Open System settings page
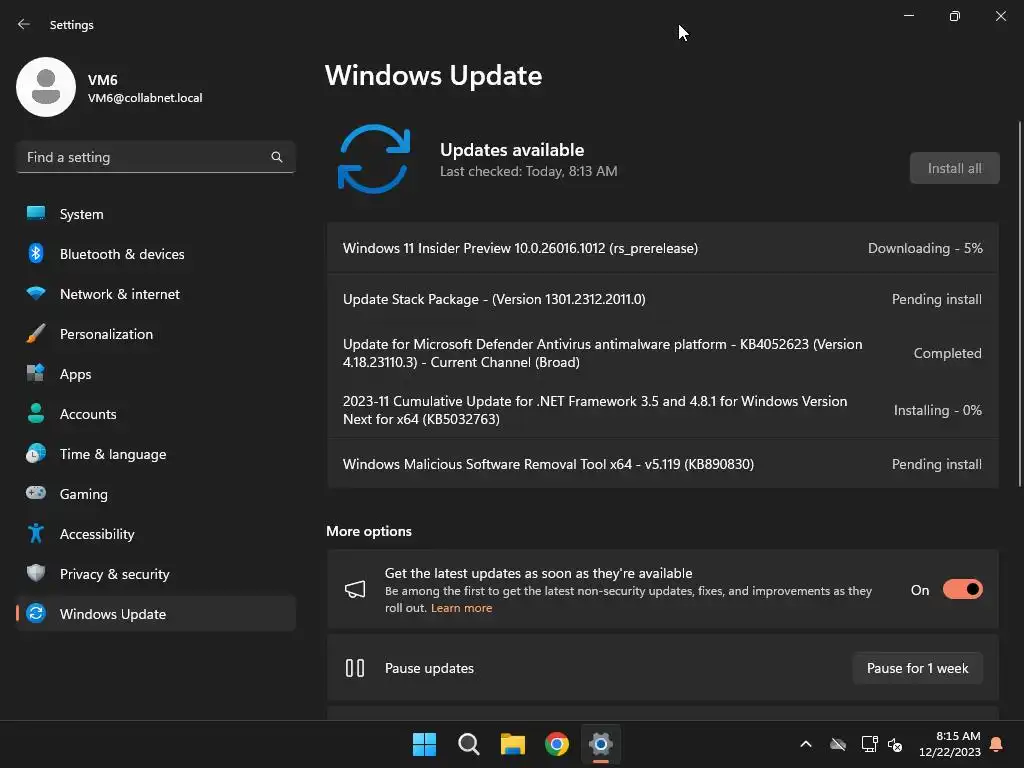 (156, 214)
